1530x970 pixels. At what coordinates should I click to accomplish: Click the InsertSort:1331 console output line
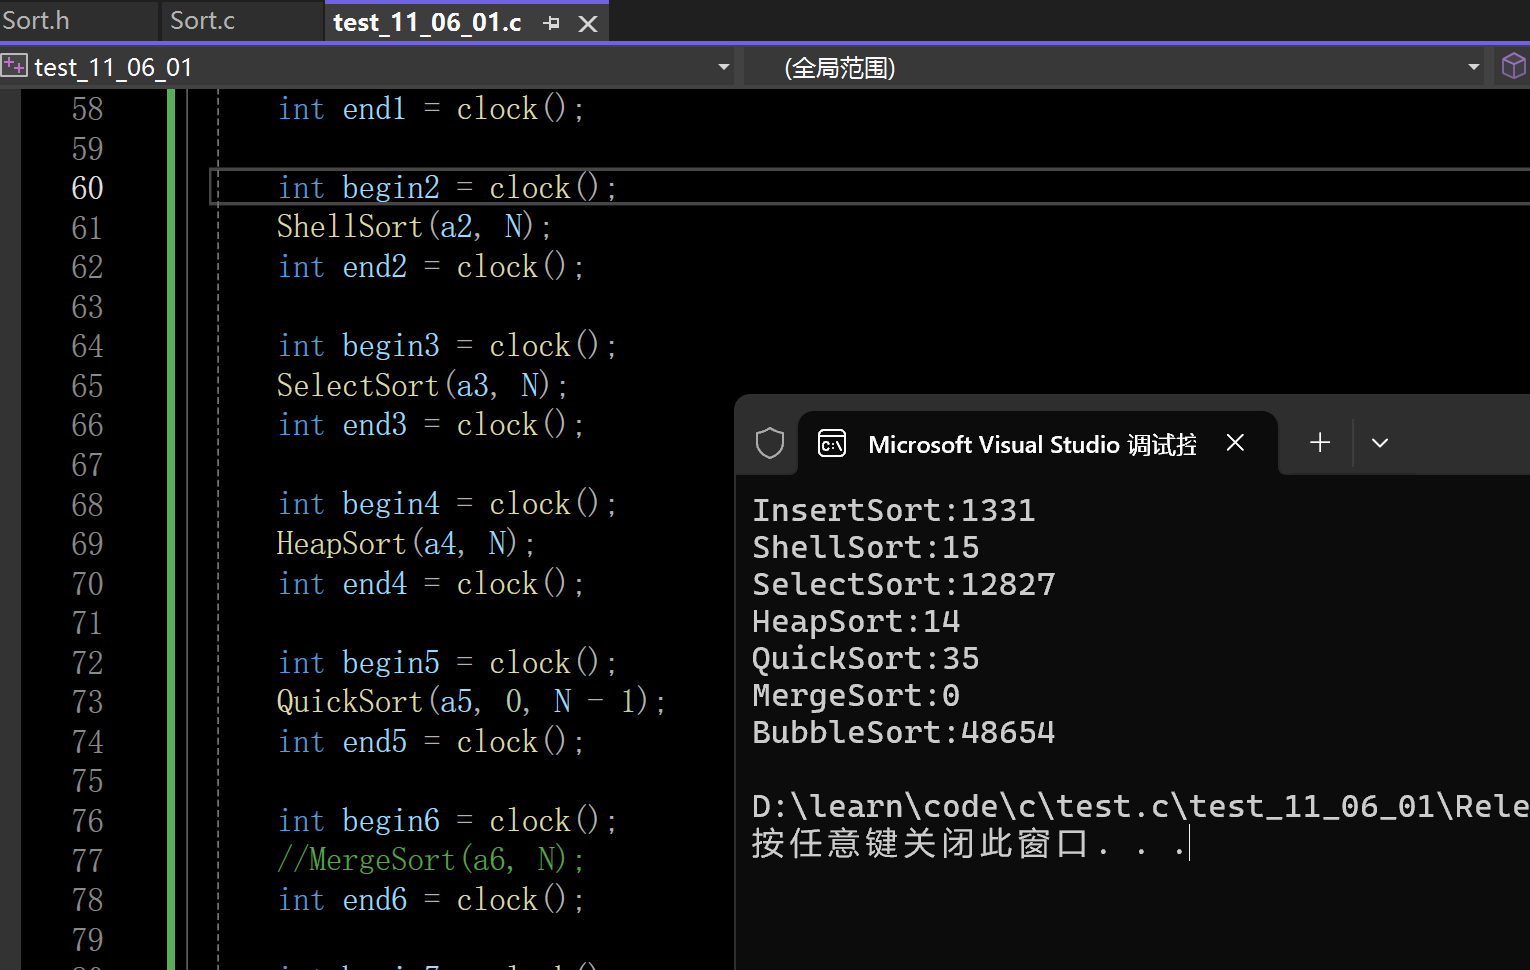(894, 511)
